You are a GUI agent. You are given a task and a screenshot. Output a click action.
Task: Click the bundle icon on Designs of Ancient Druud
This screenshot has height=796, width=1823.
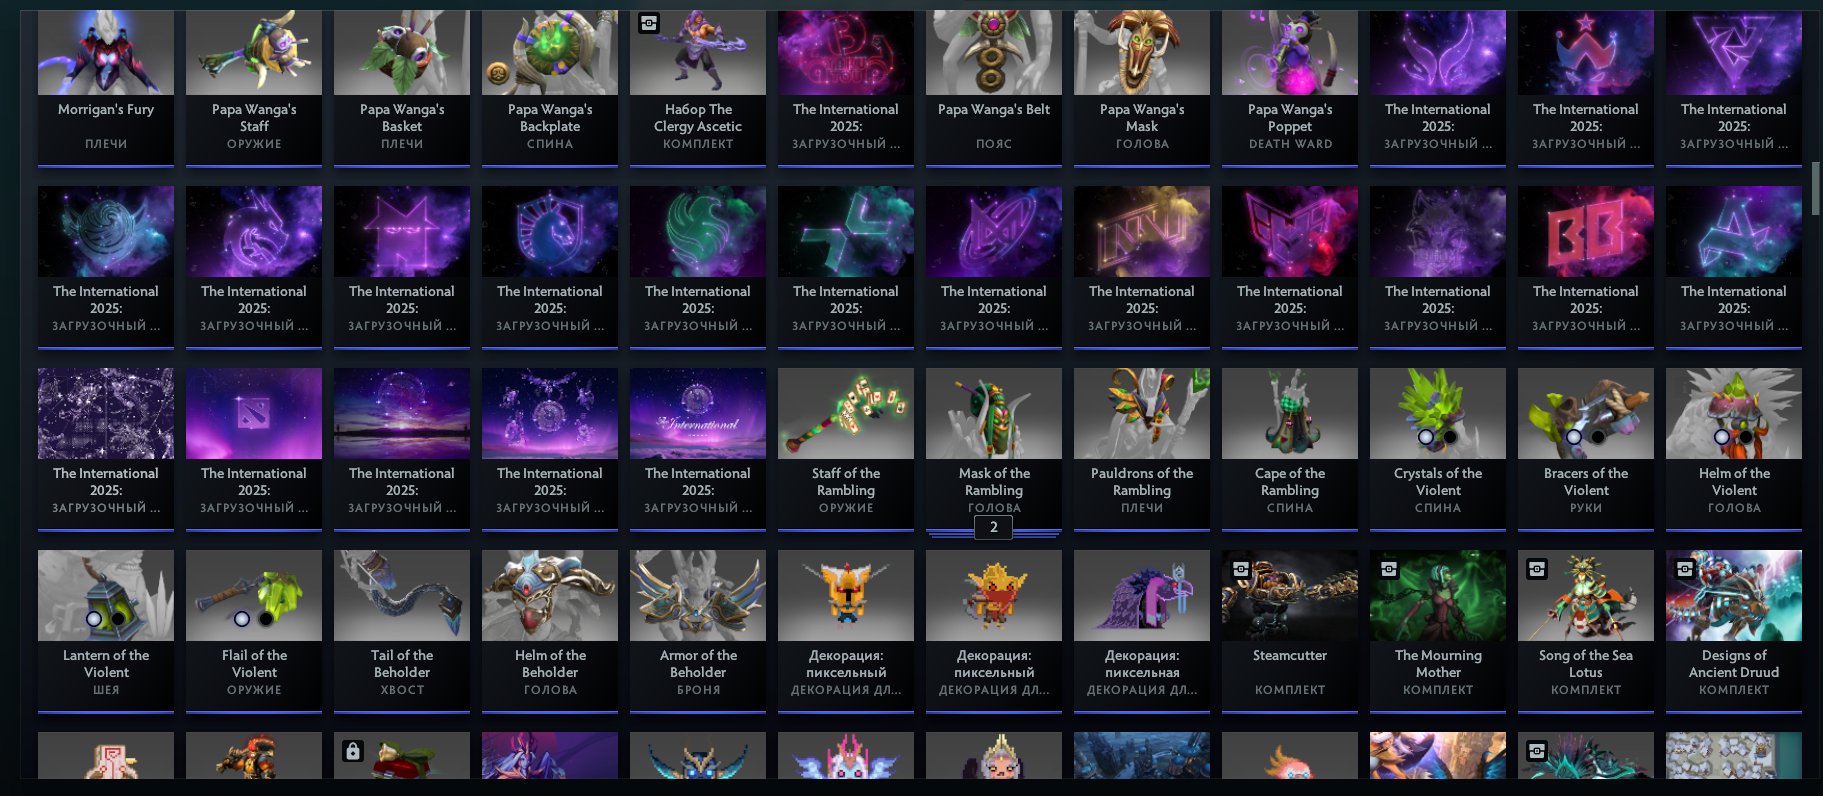coord(1685,569)
